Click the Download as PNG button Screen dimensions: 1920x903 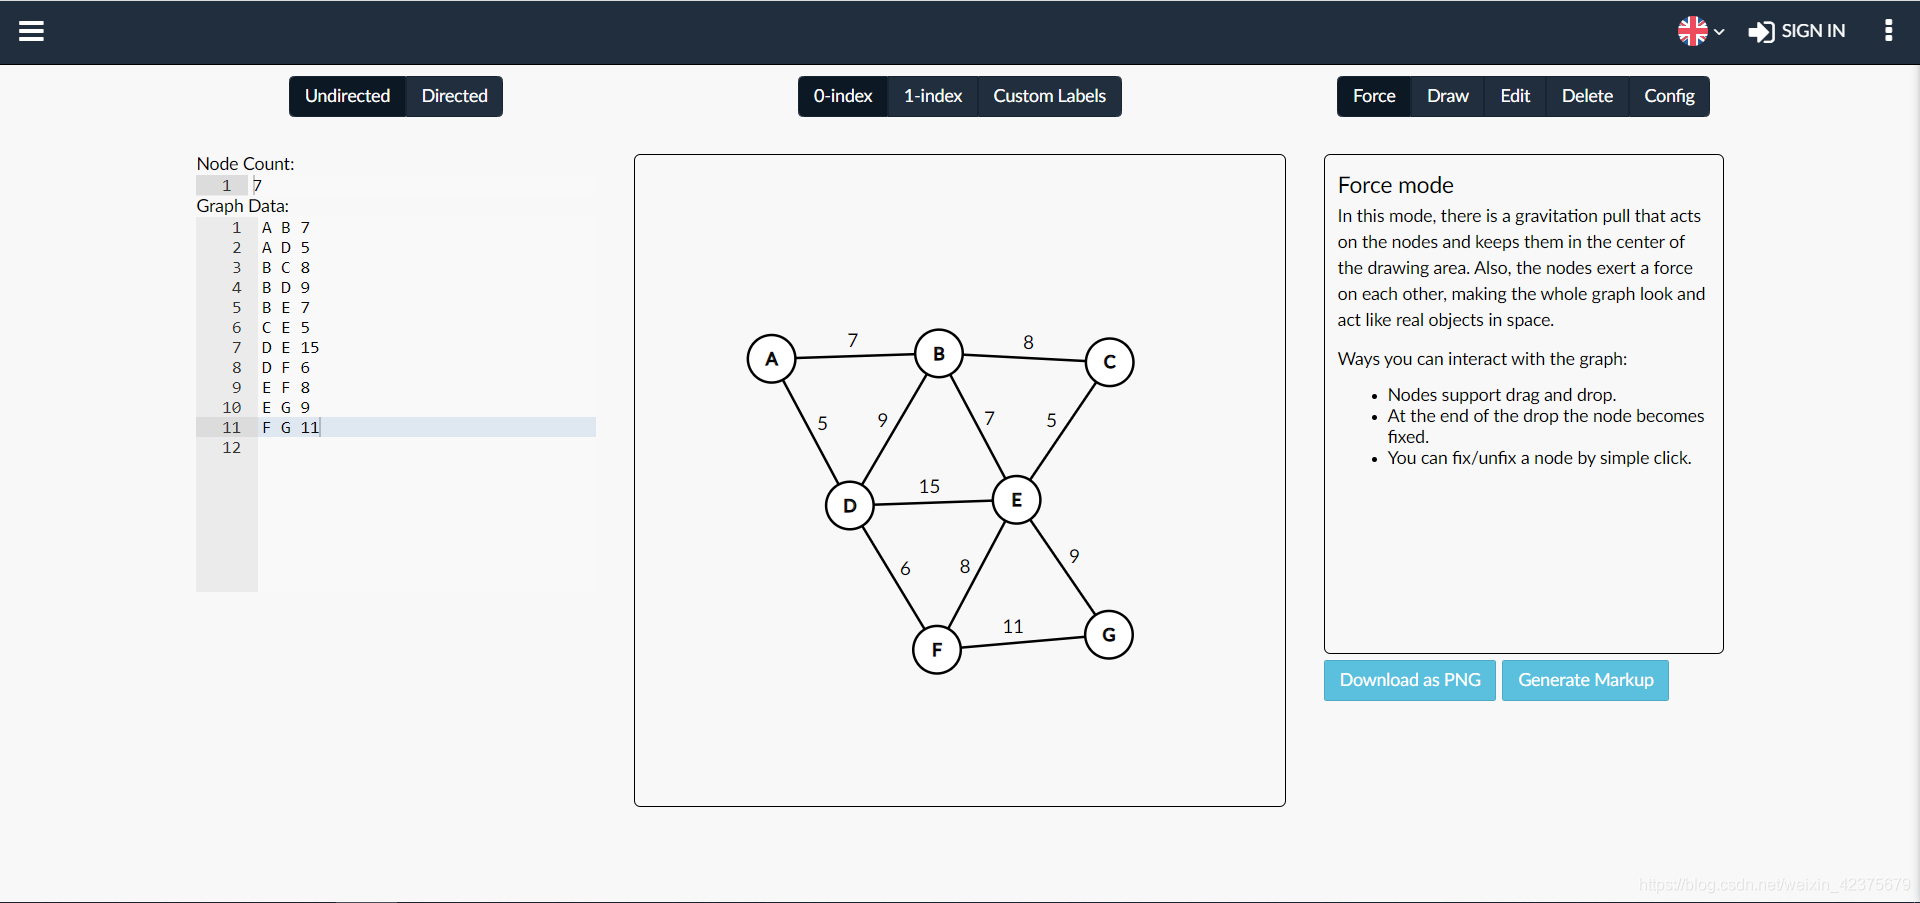1410,680
